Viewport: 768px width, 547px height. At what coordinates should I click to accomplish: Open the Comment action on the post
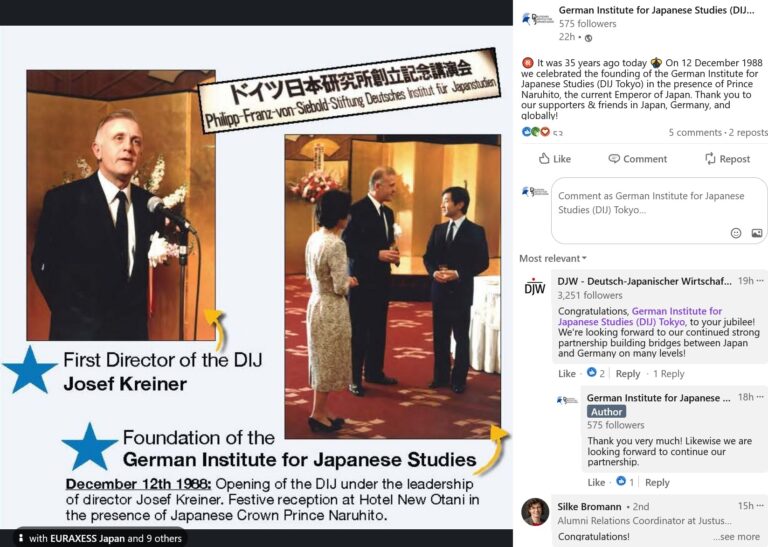tap(637, 159)
